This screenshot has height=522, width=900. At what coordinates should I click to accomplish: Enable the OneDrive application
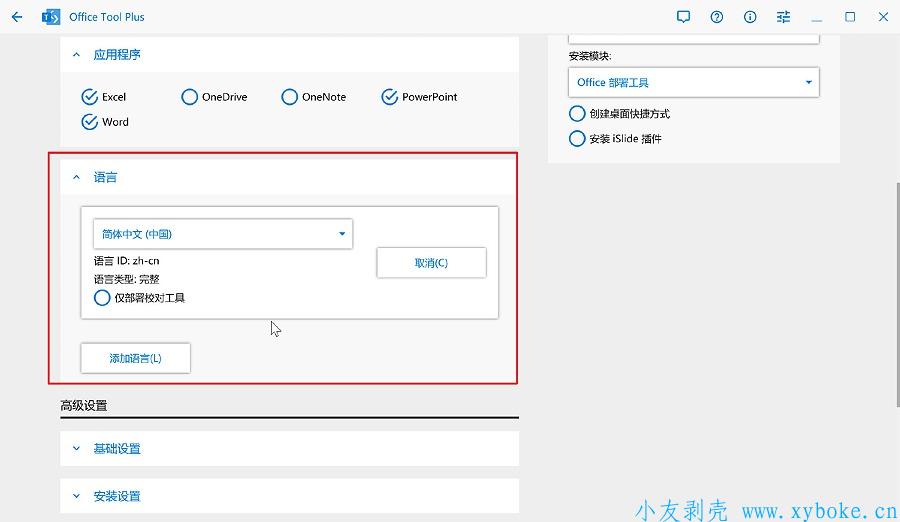(190, 97)
